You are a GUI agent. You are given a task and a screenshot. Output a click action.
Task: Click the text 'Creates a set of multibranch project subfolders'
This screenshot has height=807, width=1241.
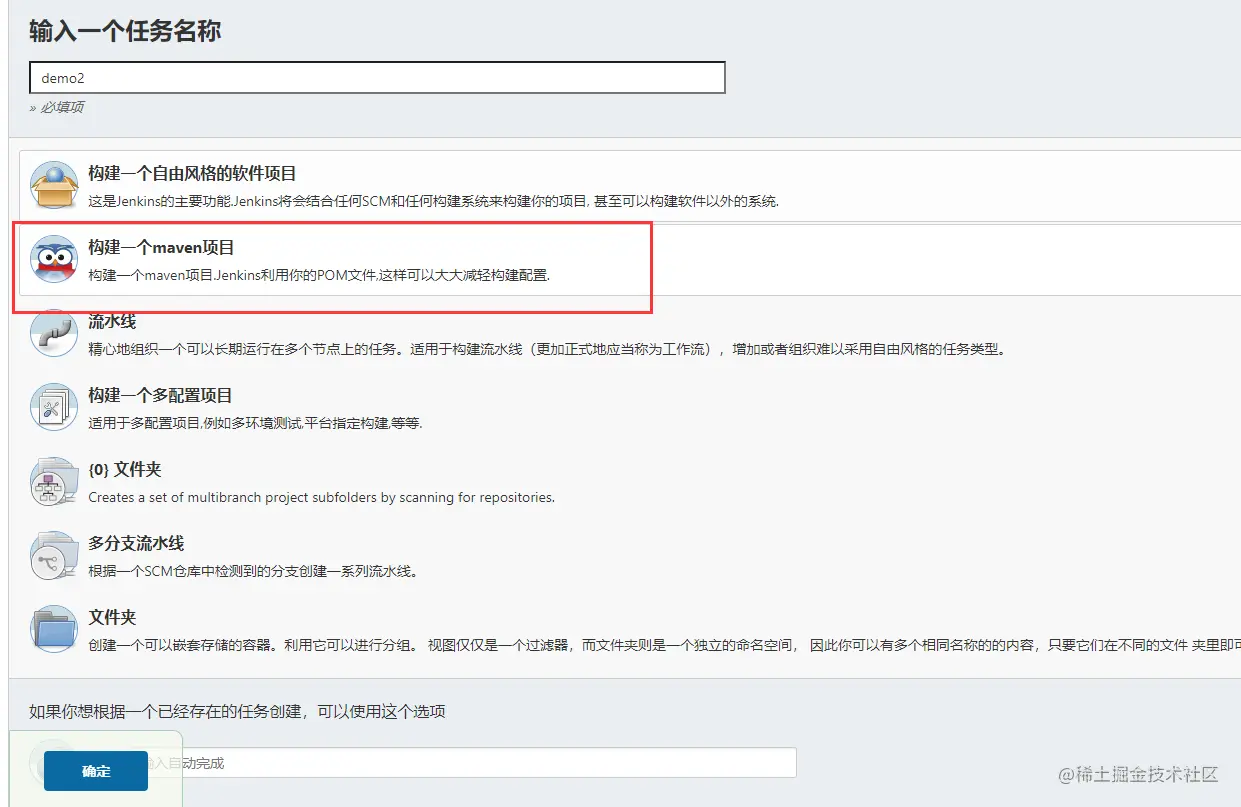pyautogui.click(x=321, y=497)
